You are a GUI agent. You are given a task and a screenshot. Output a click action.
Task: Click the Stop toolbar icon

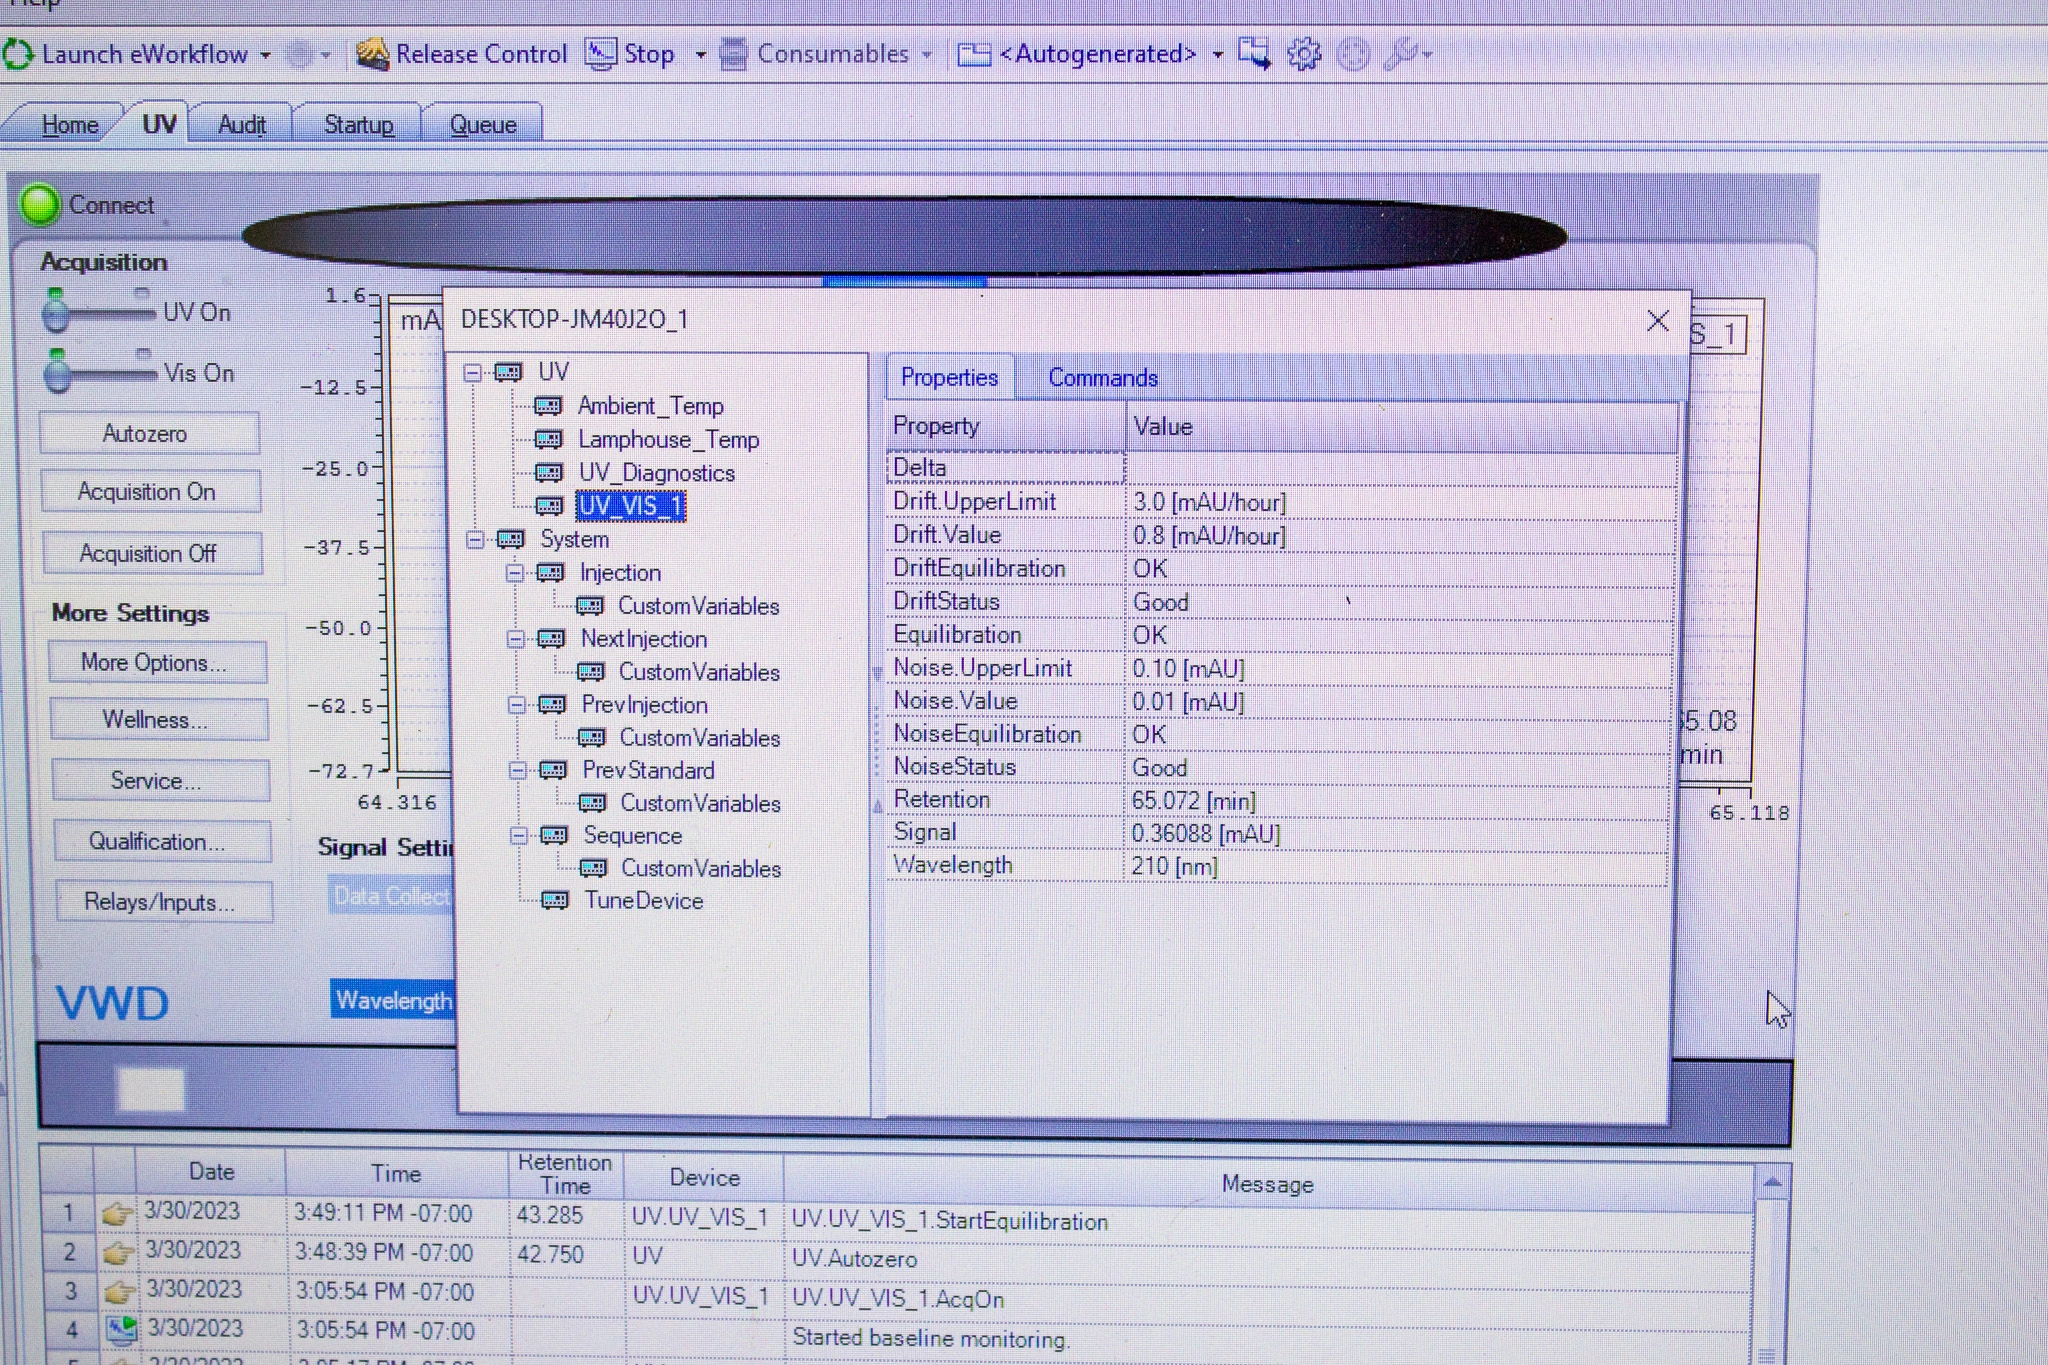pos(600,54)
